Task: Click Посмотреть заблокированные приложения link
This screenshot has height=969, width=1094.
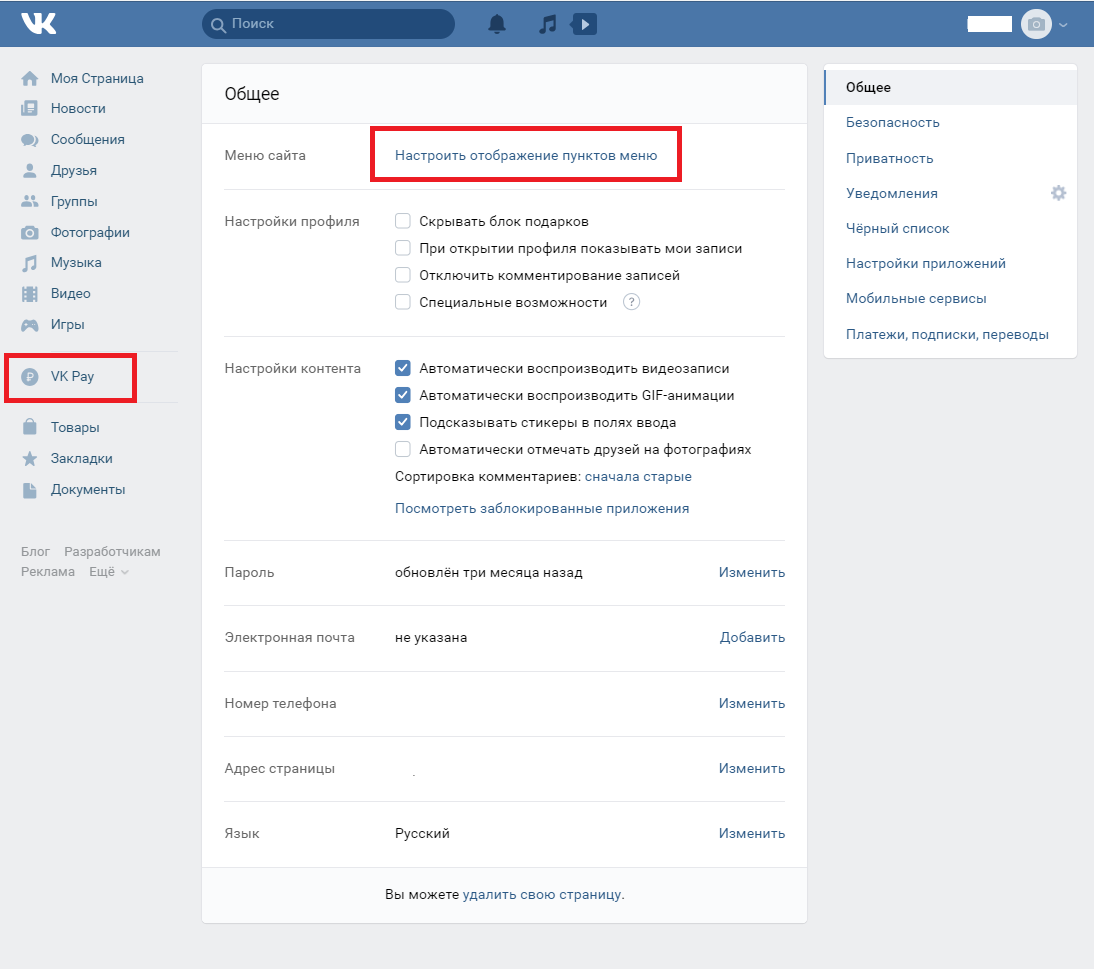Action: 542,509
